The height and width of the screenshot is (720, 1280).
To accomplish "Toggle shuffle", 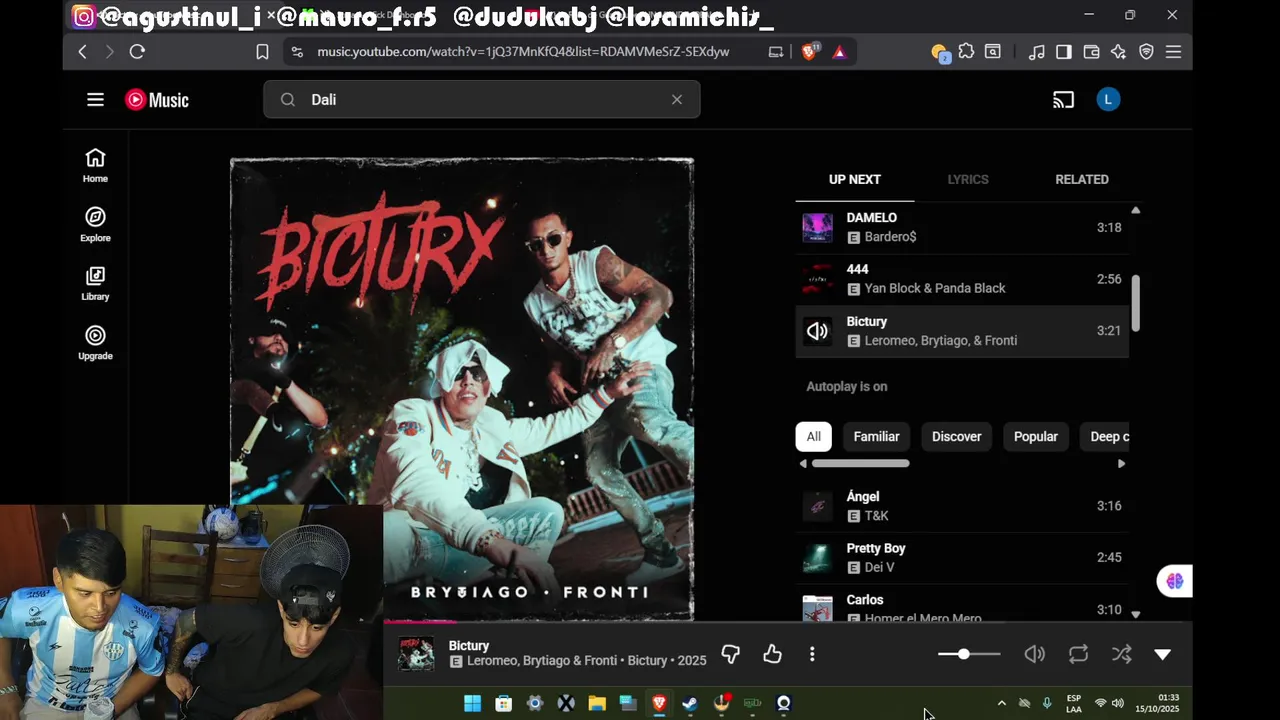I will (1121, 654).
